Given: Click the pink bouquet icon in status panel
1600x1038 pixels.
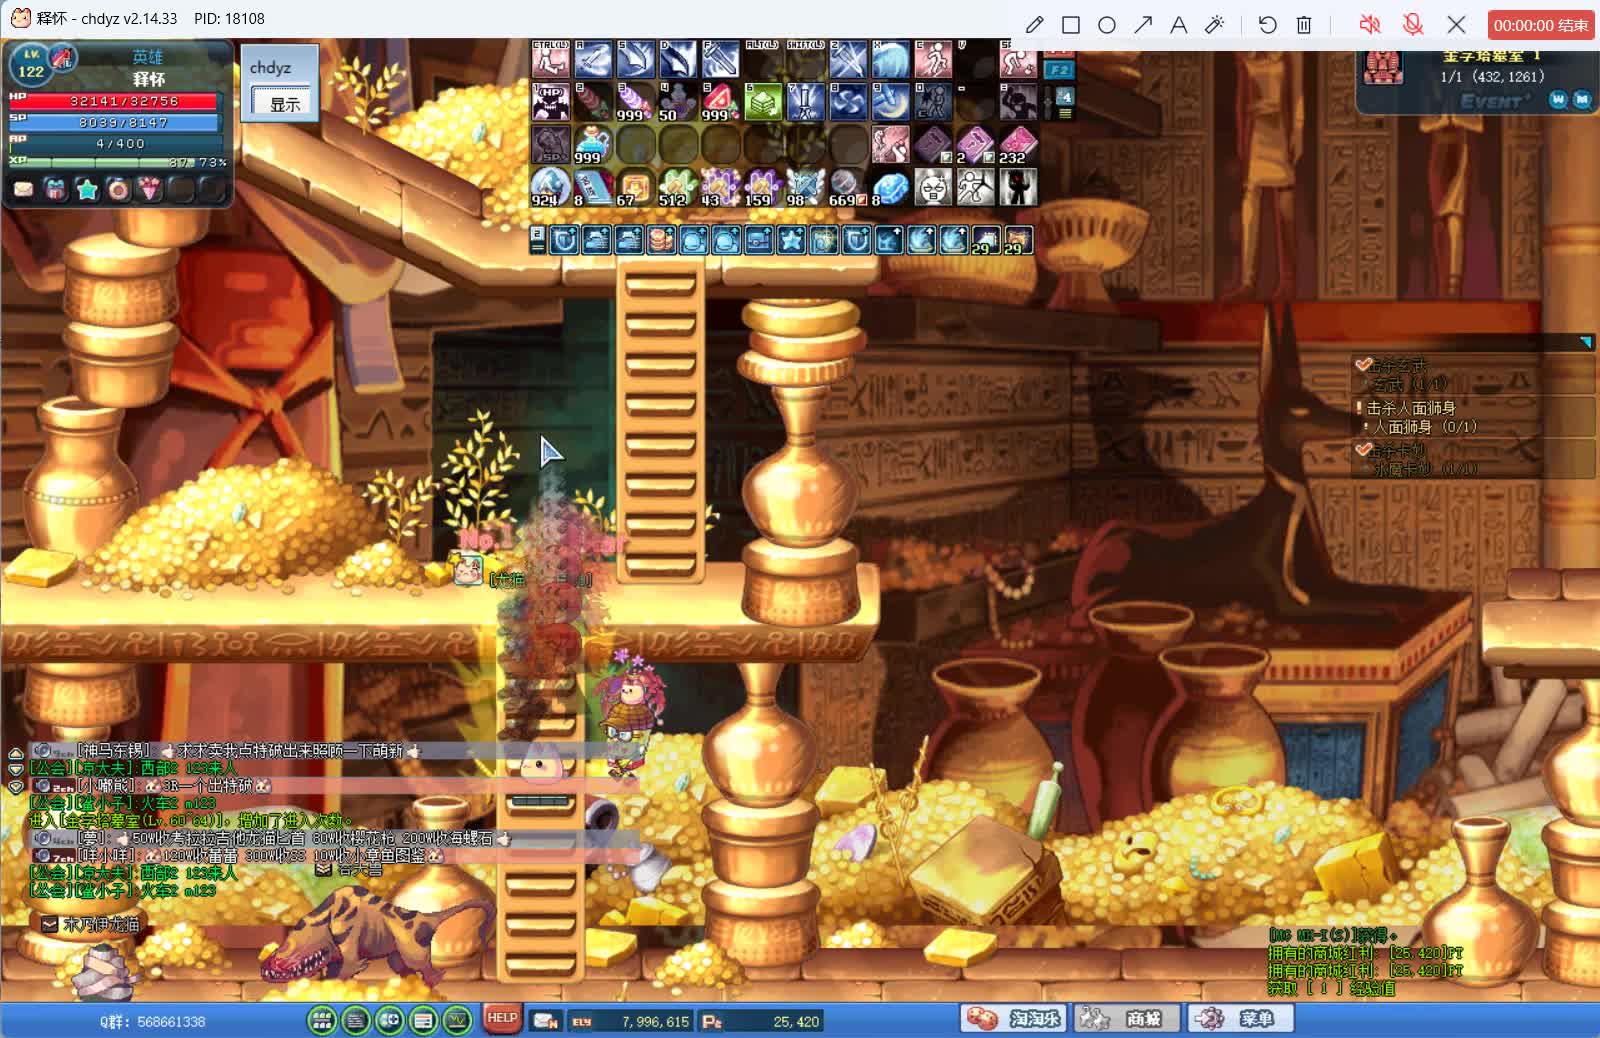Looking at the screenshot, I should pyautogui.click(x=150, y=189).
